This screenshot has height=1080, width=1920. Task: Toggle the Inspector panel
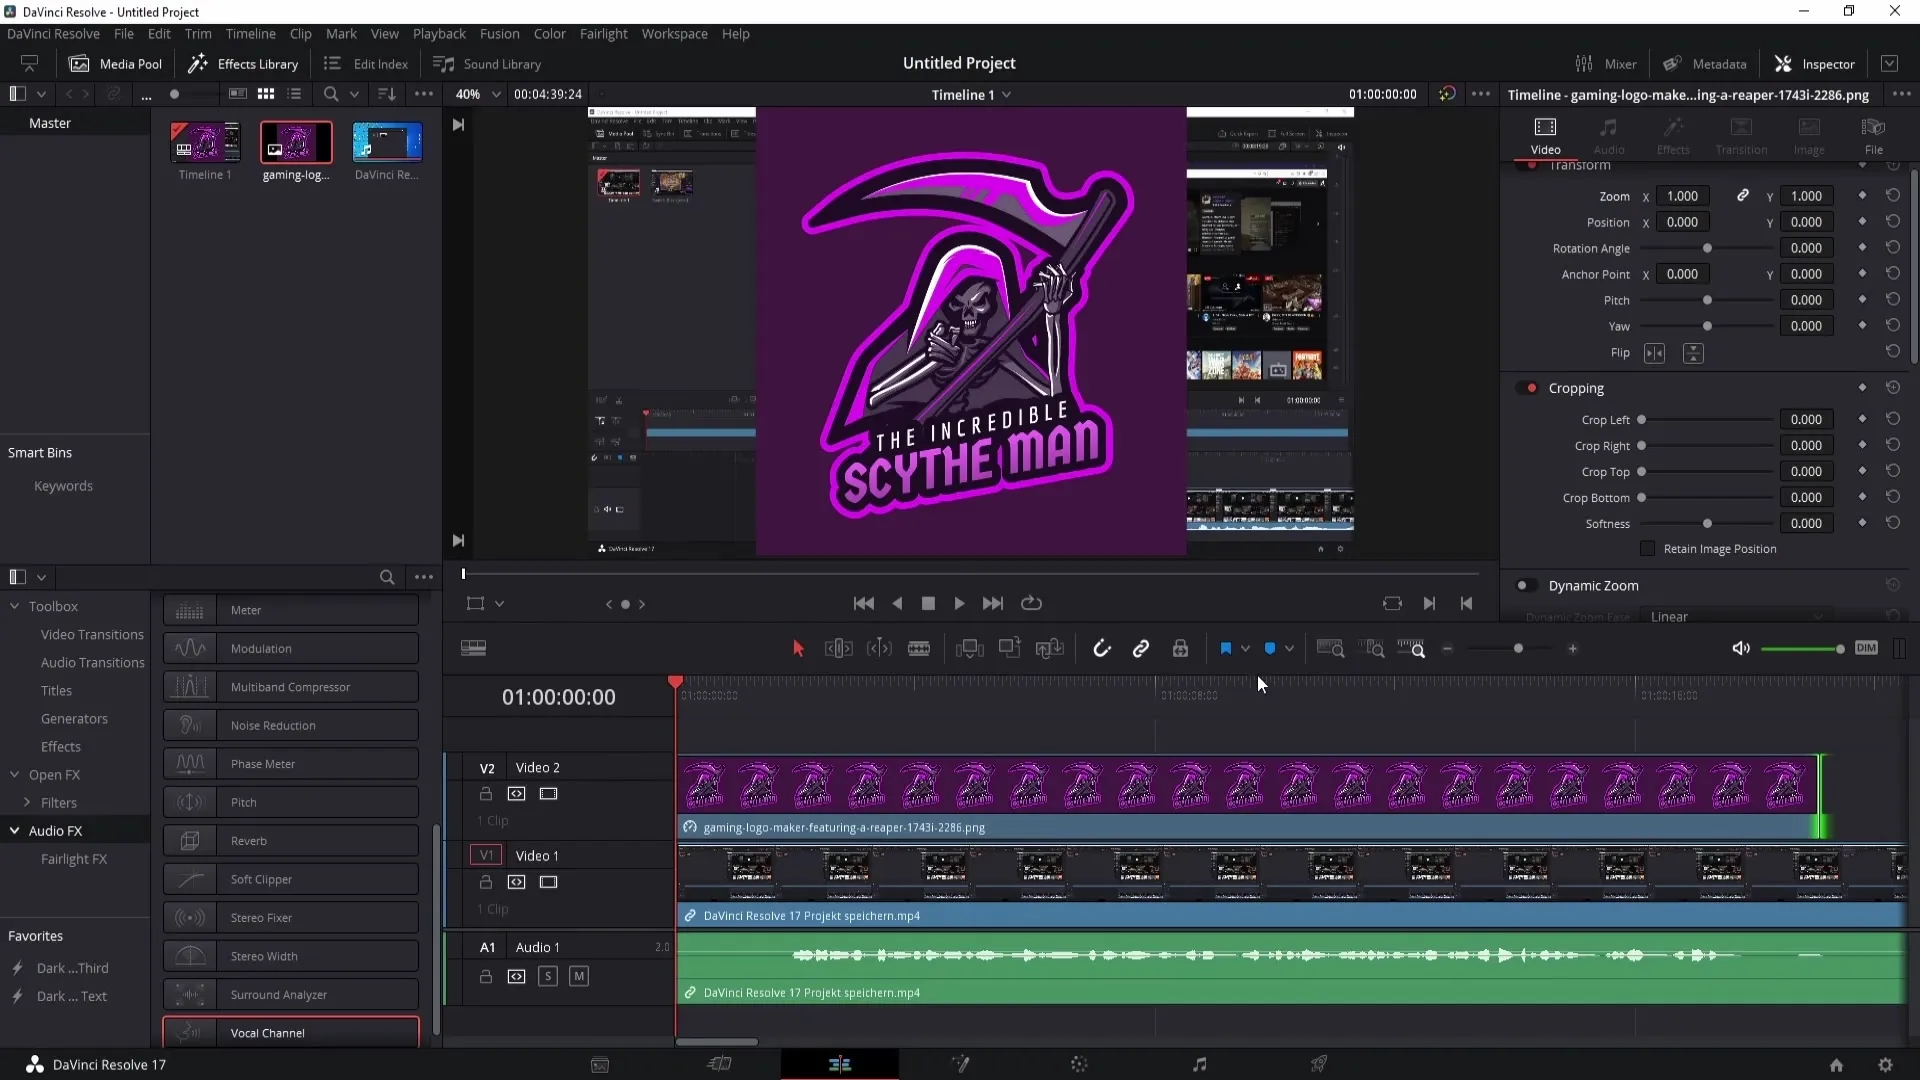[x=1814, y=64]
